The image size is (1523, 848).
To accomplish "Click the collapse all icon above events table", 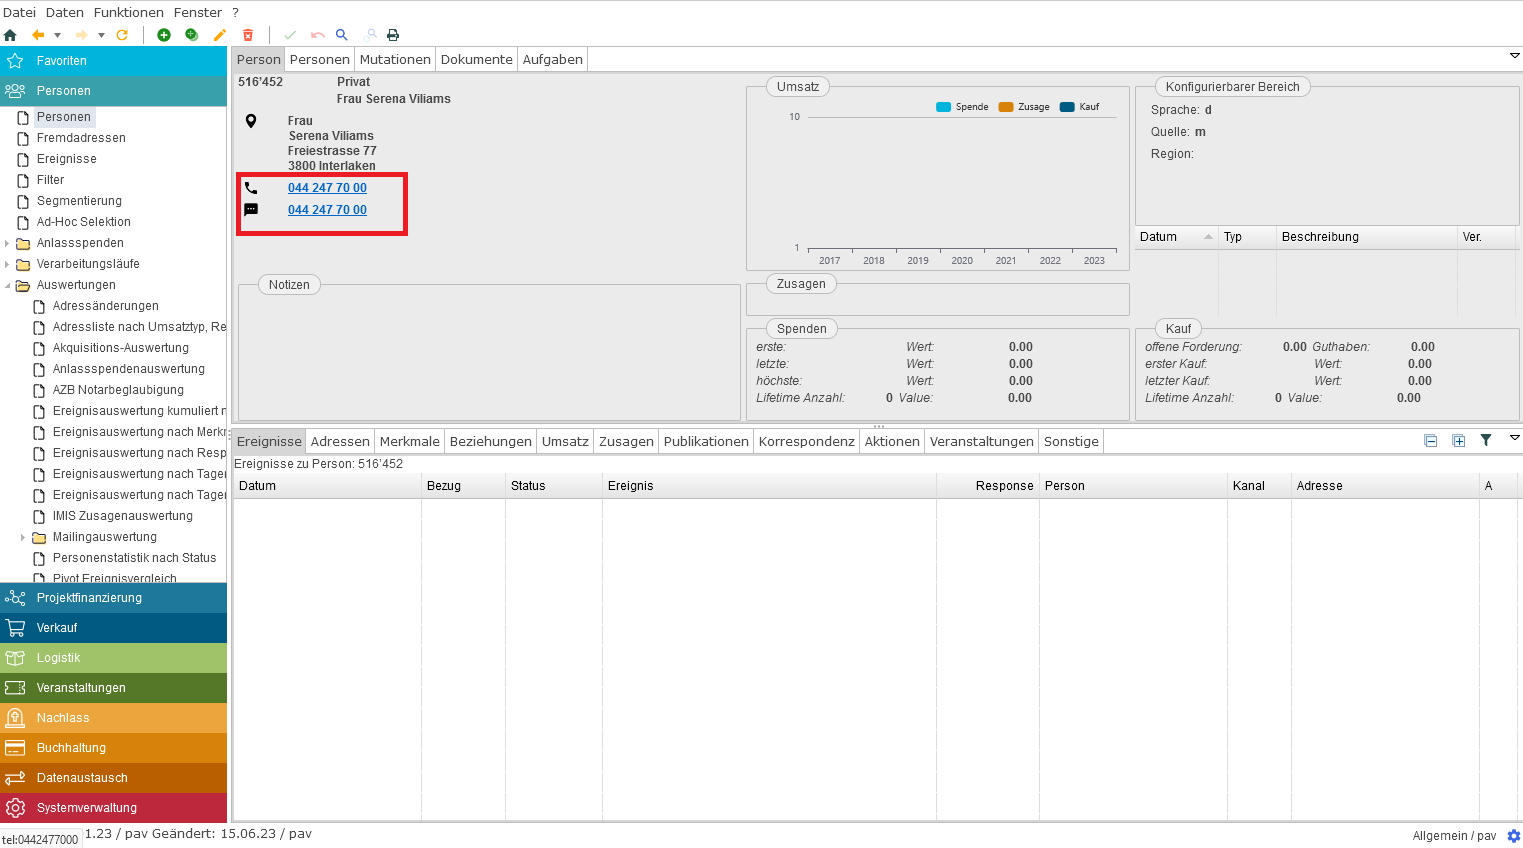I will 1431,441.
